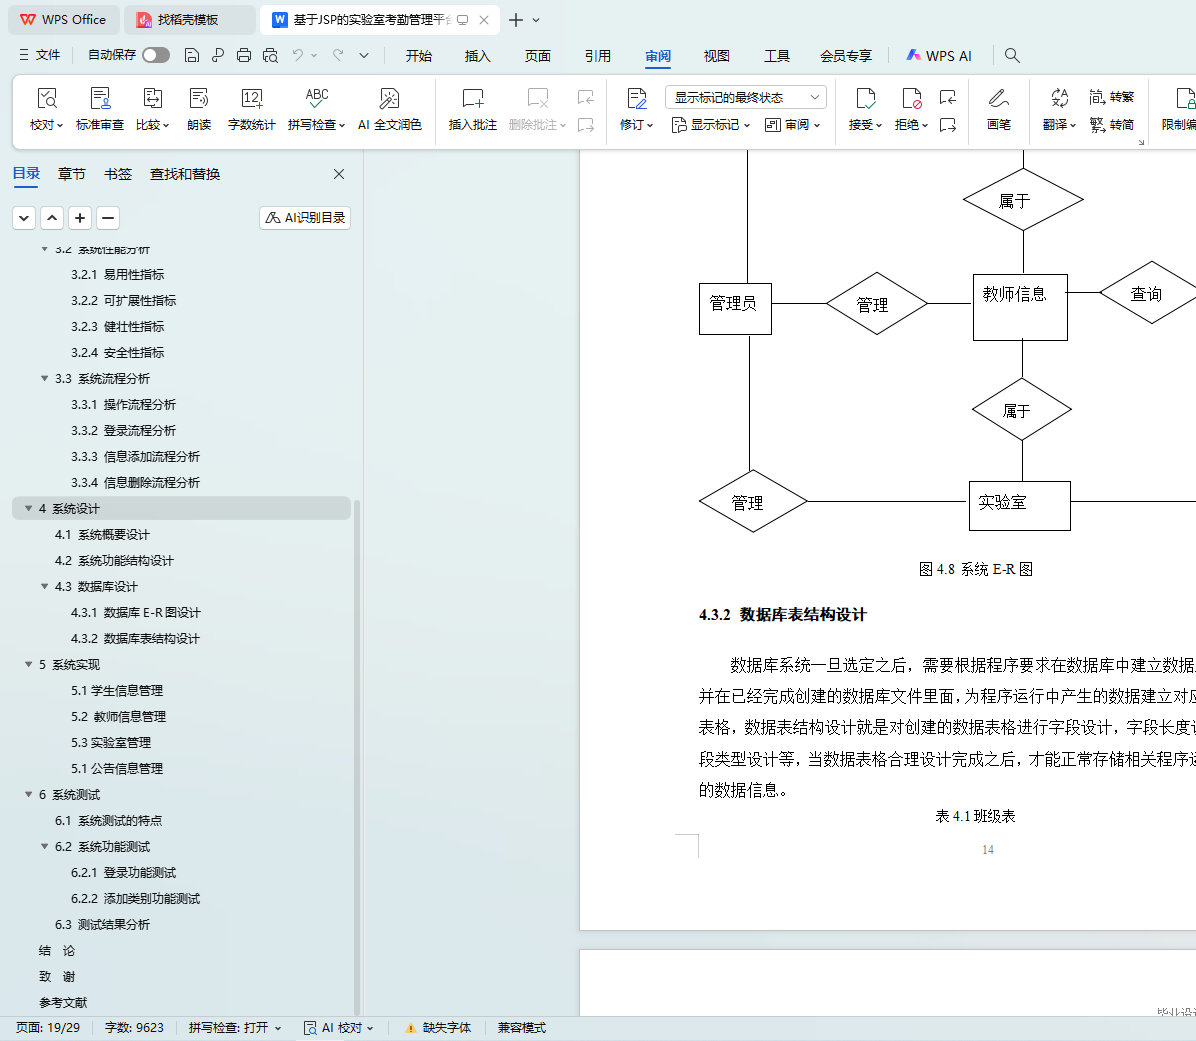The image size is (1196, 1041).
Task: Collapse the 3.3 系统流程分析 node
Action: (x=44, y=378)
